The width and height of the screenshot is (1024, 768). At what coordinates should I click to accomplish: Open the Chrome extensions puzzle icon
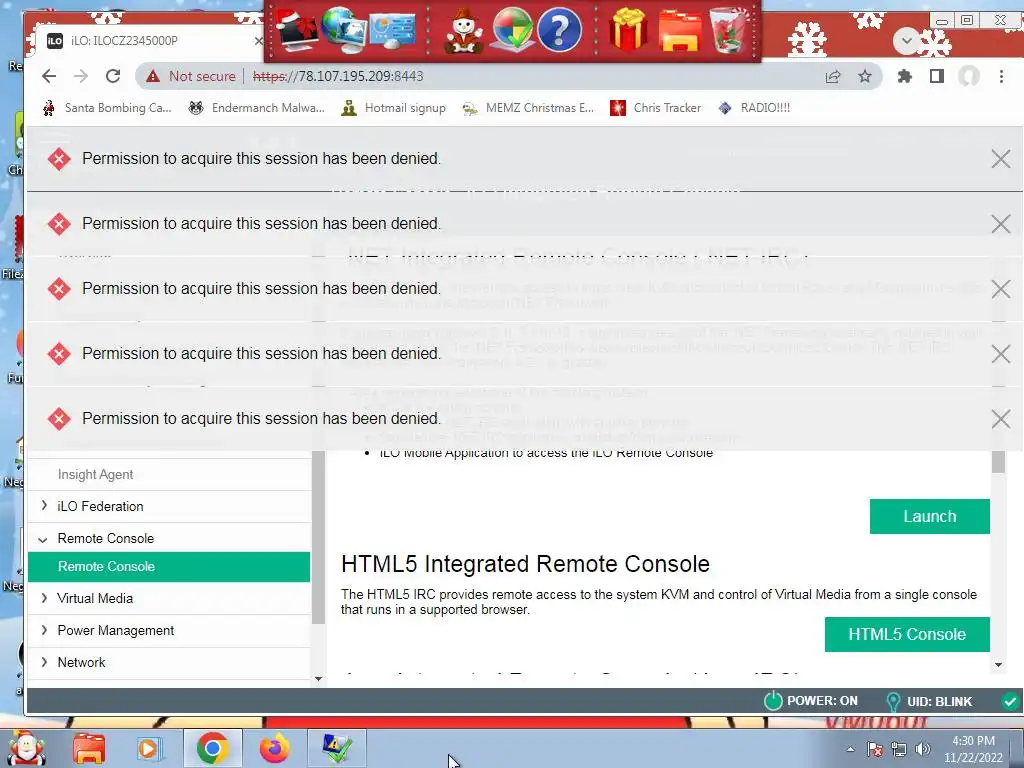pyautogui.click(x=904, y=76)
